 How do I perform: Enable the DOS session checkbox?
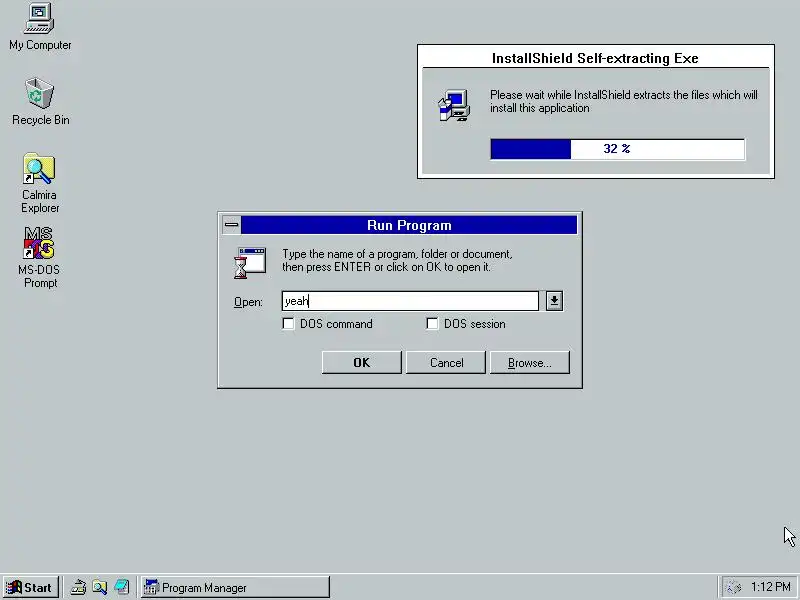point(432,324)
